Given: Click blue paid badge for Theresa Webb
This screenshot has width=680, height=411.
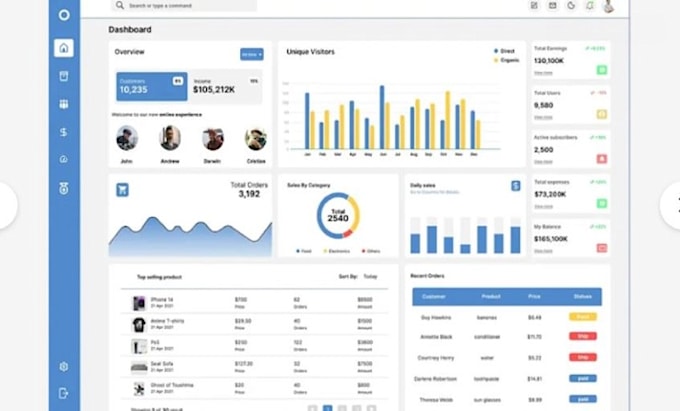Looking at the screenshot, I should point(583,399).
